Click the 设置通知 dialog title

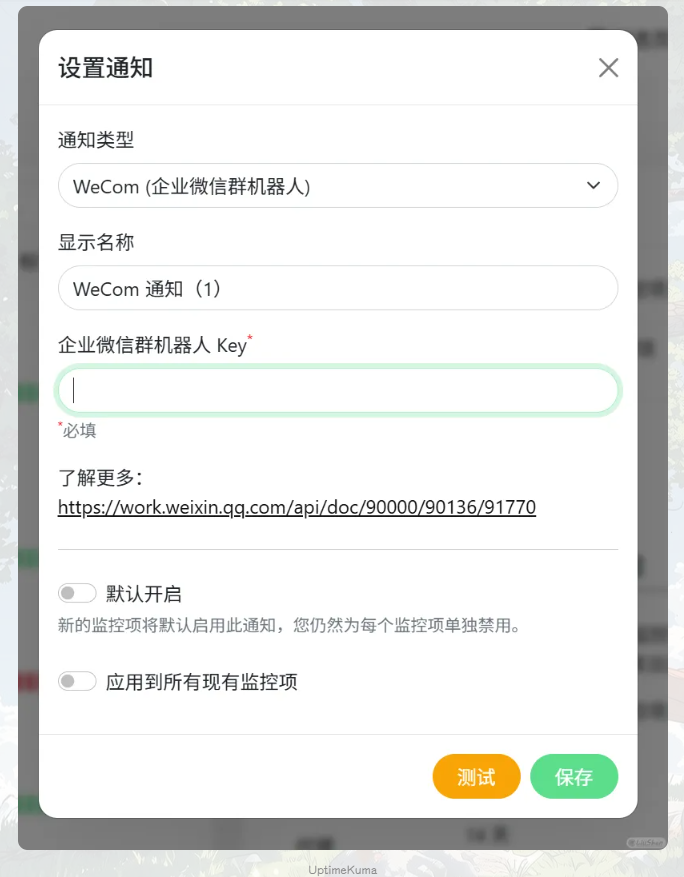pos(106,68)
